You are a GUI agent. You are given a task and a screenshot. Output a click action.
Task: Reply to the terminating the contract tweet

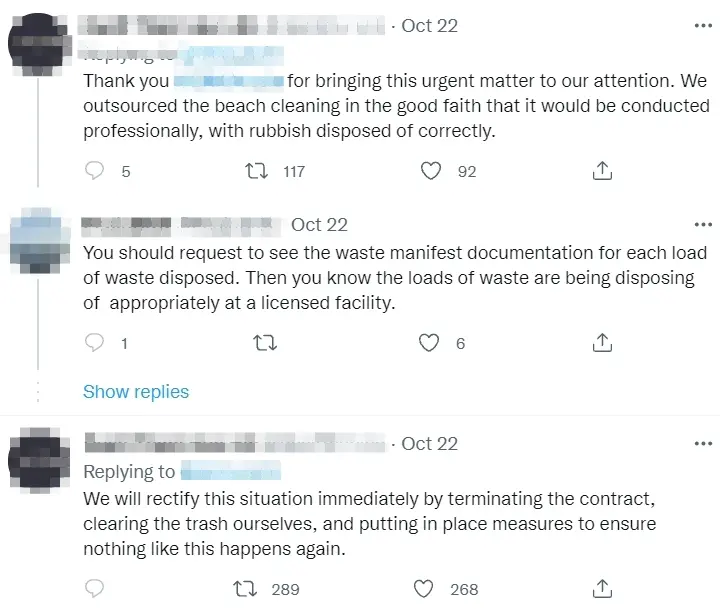click(x=95, y=588)
